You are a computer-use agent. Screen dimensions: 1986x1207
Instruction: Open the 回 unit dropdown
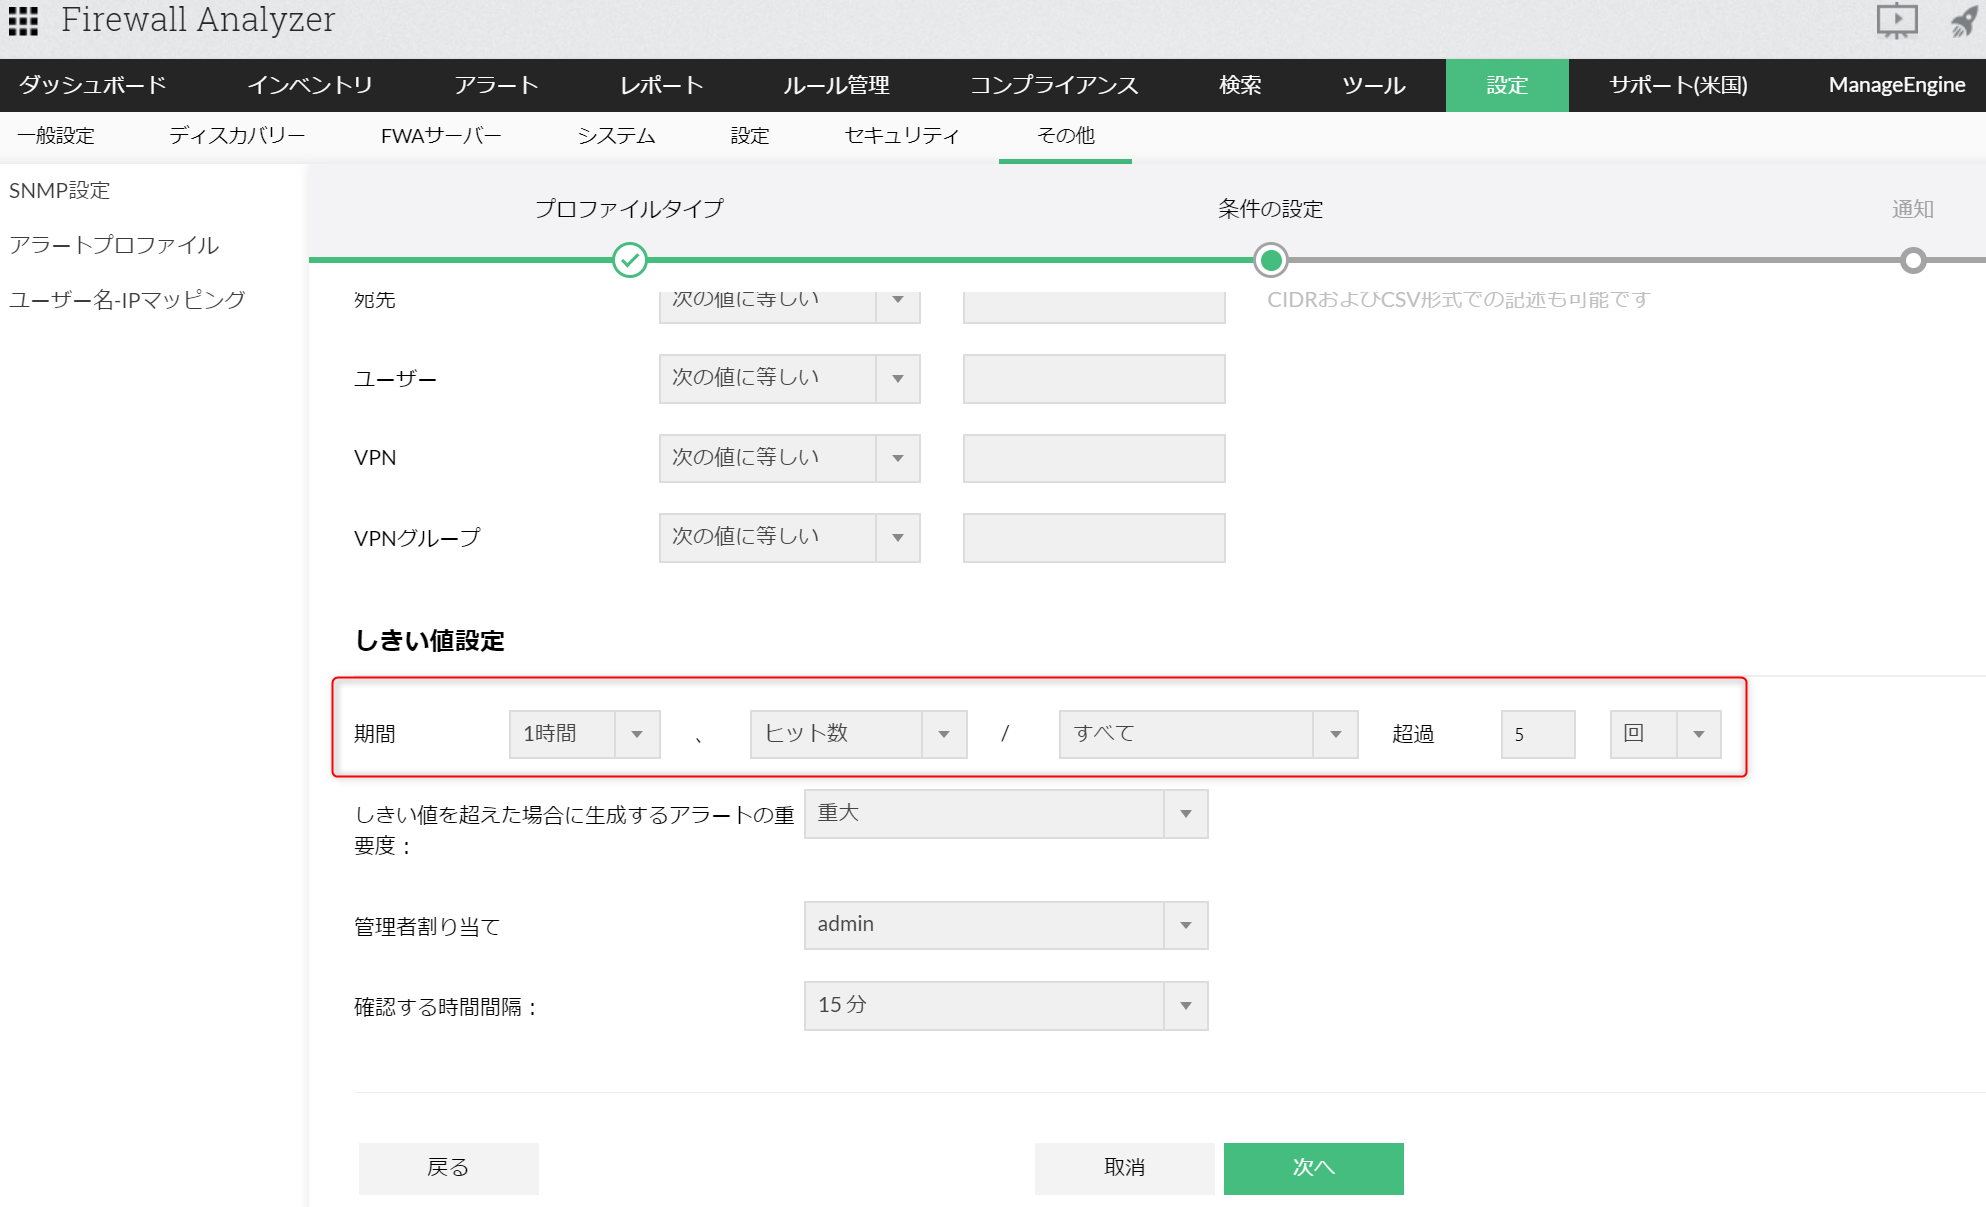coord(1664,734)
